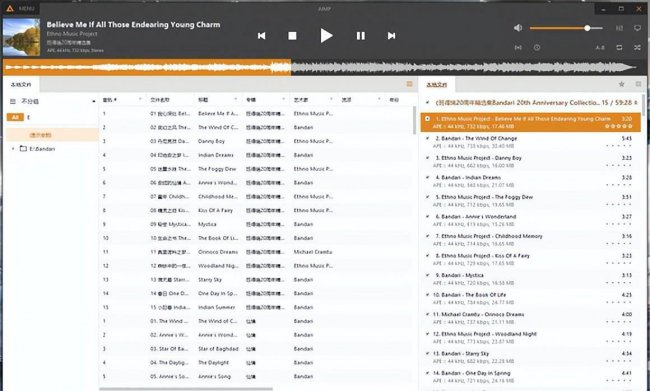The height and width of the screenshot is (391, 650).
Task: Click the star bookmark icon in playlist panel
Action: coord(621,84)
